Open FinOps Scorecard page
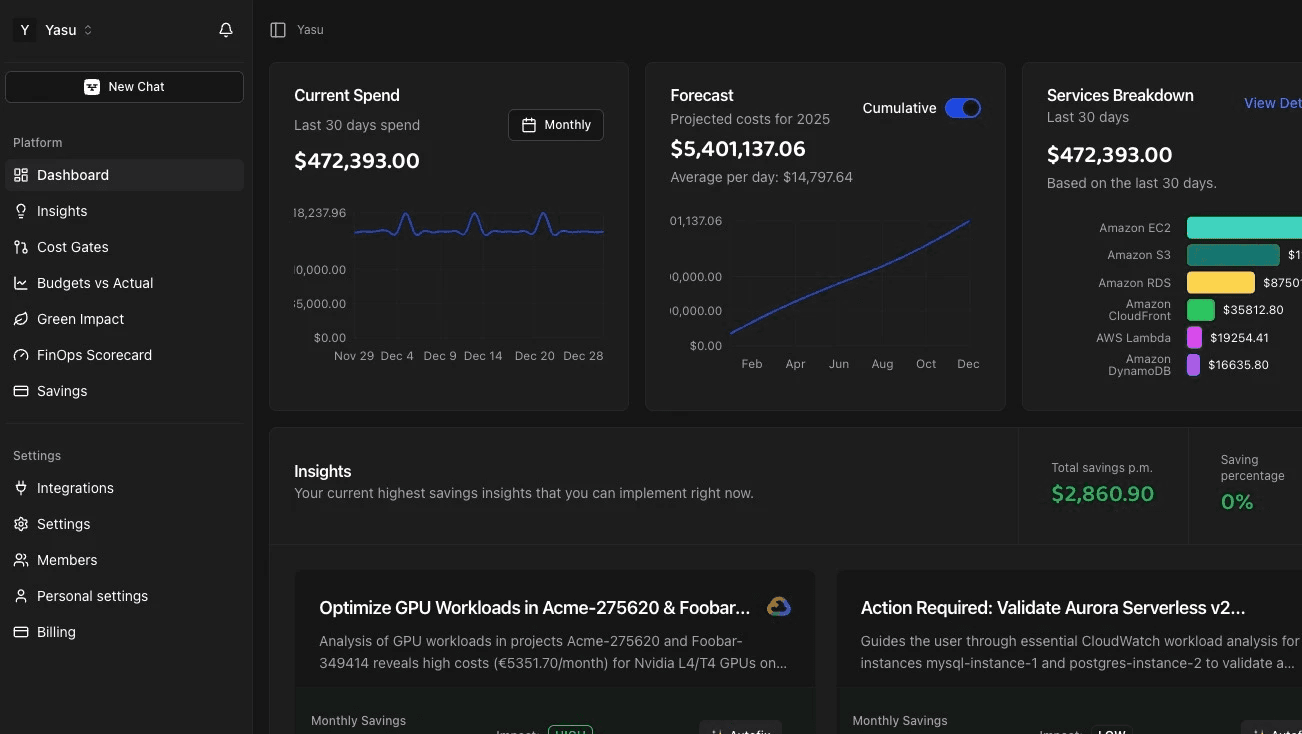Viewport: 1302px width, 734px height. (125, 355)
